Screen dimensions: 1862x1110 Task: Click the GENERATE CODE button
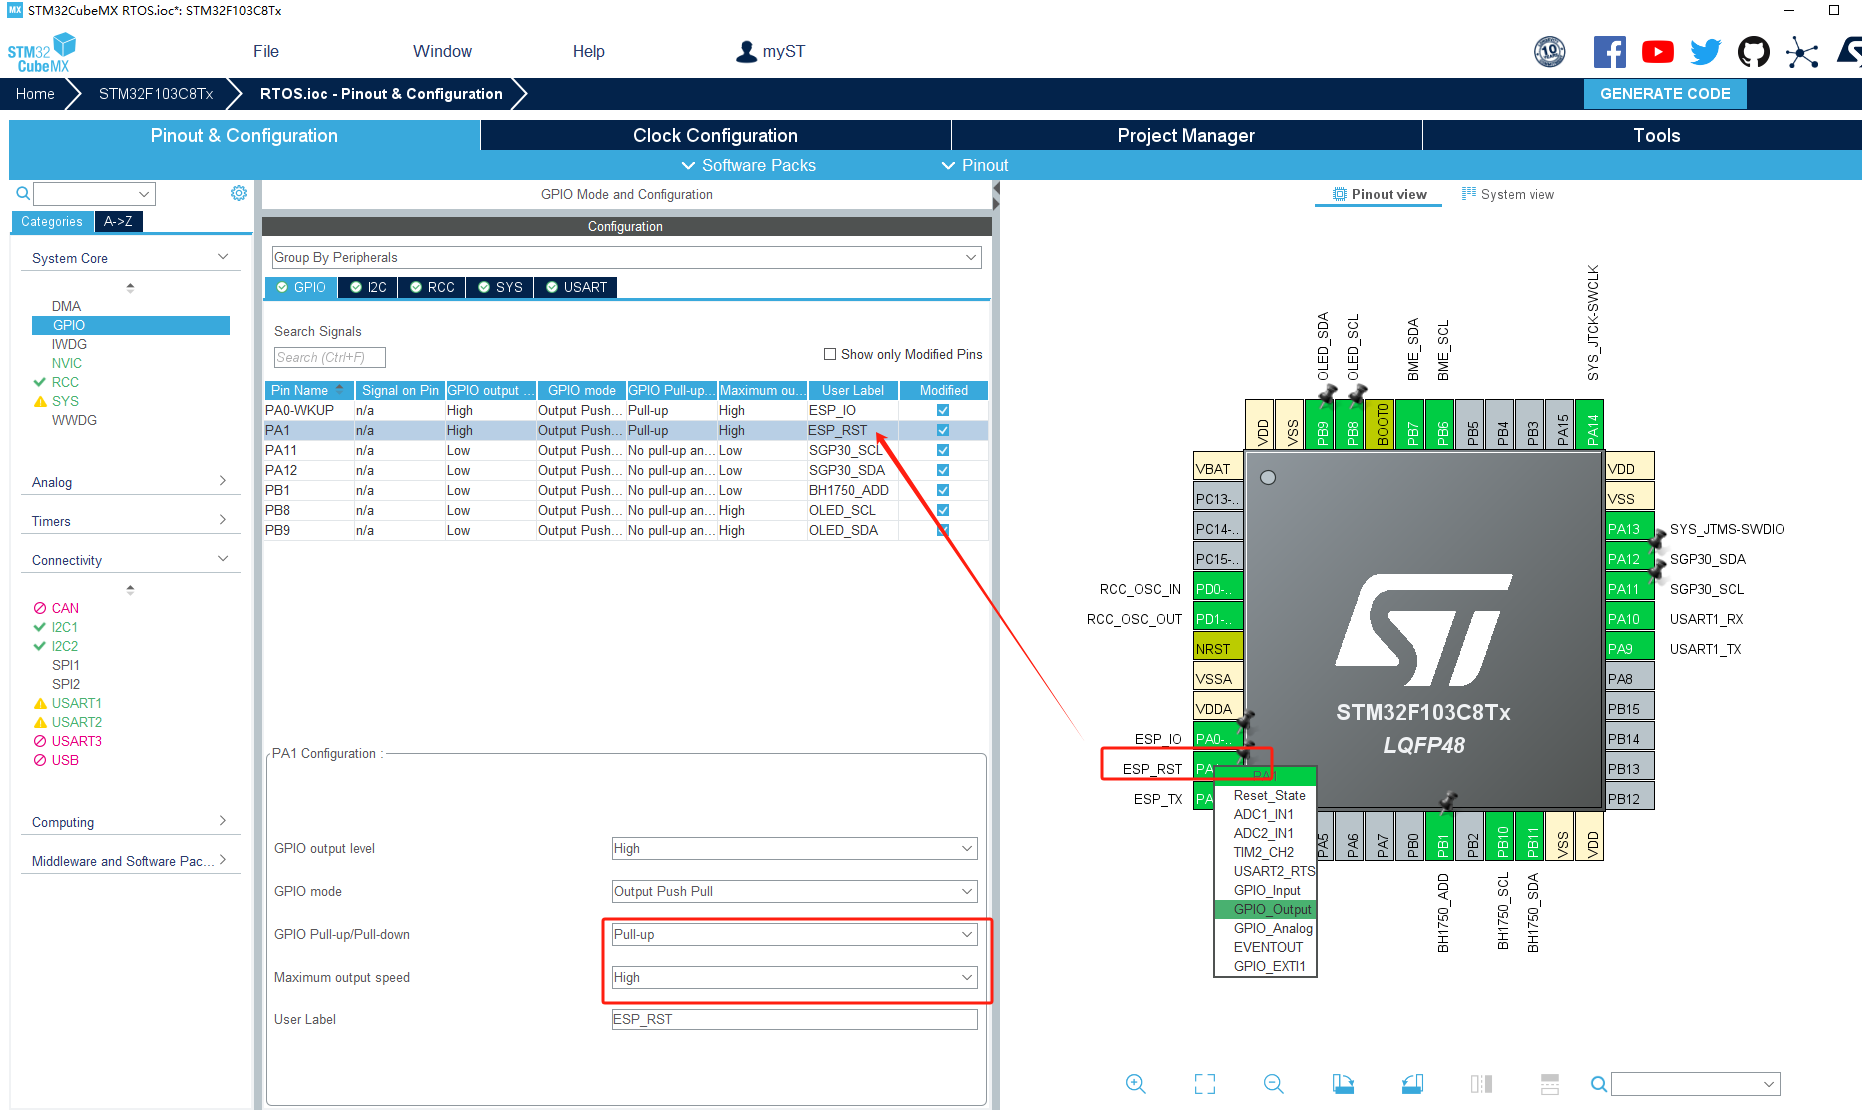(1665, 93)
